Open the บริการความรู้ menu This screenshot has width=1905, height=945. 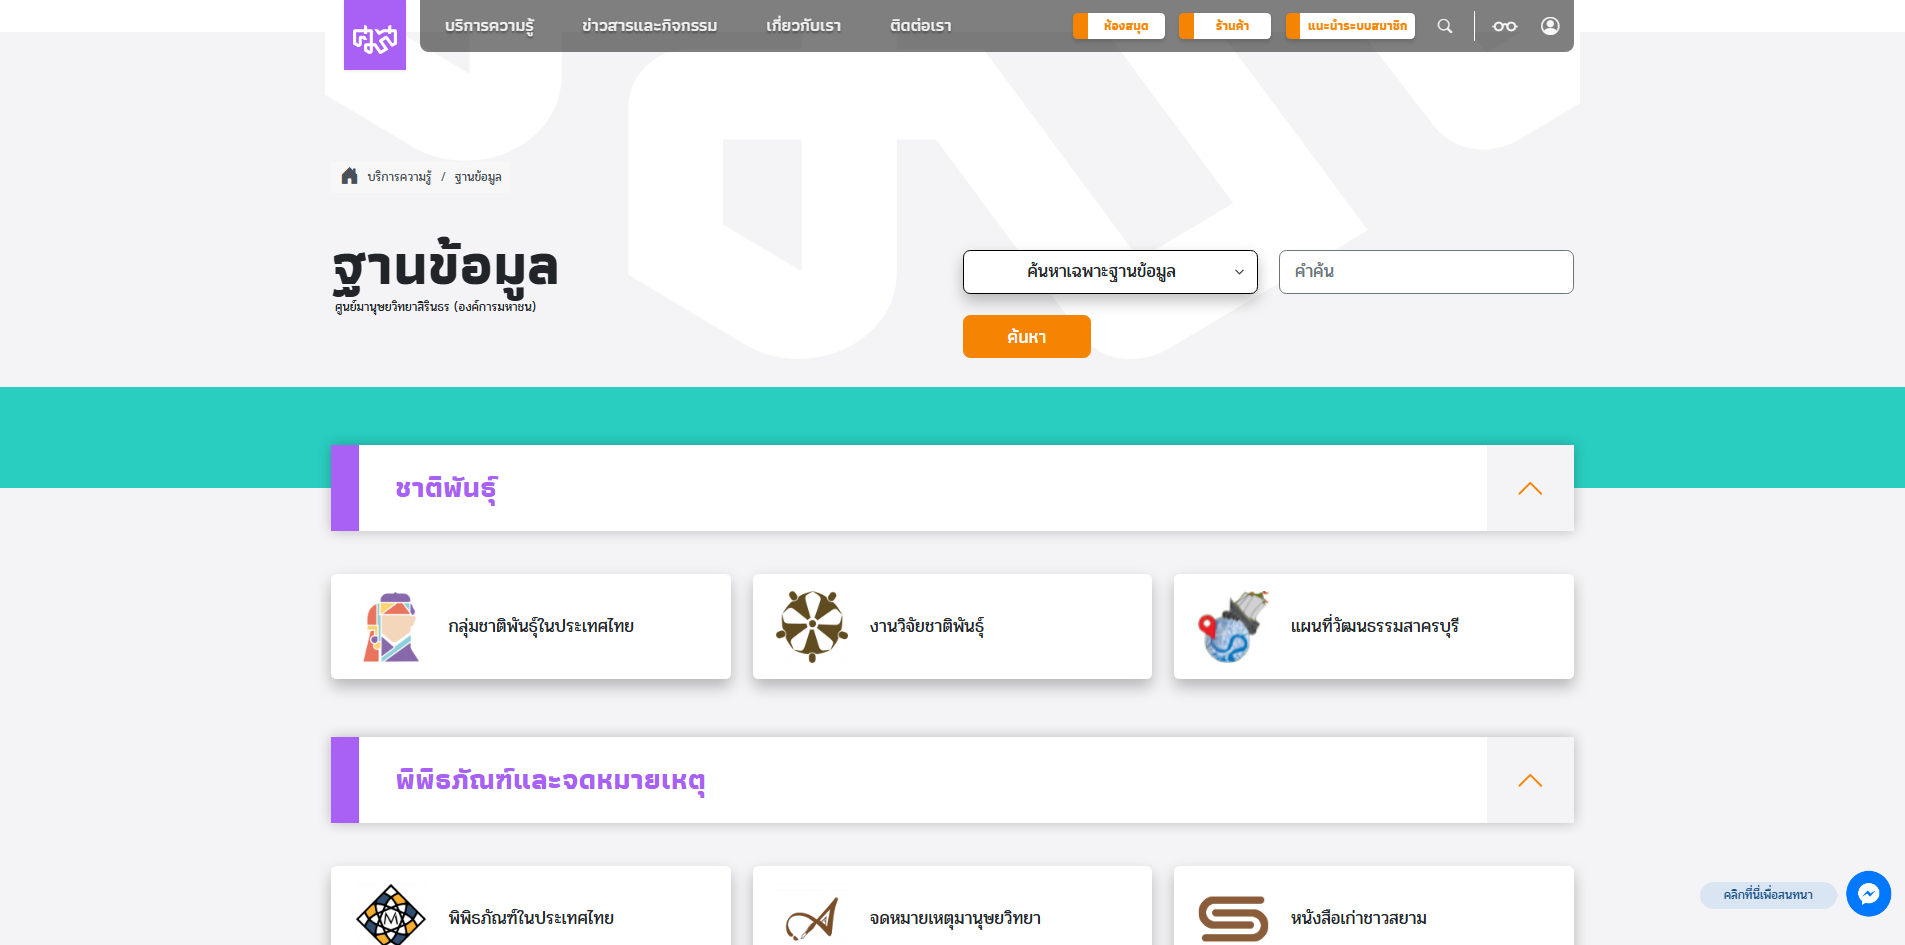coord(489,26)
